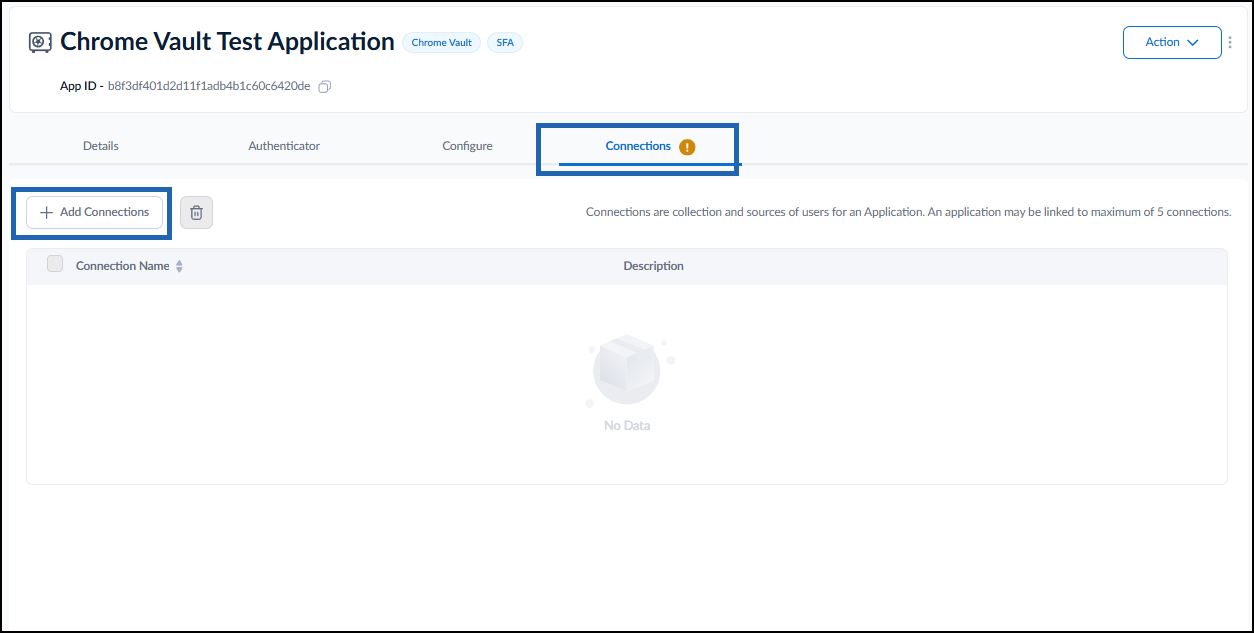Switch to the Details tab

pyautogui.click(x=101, y=146)
